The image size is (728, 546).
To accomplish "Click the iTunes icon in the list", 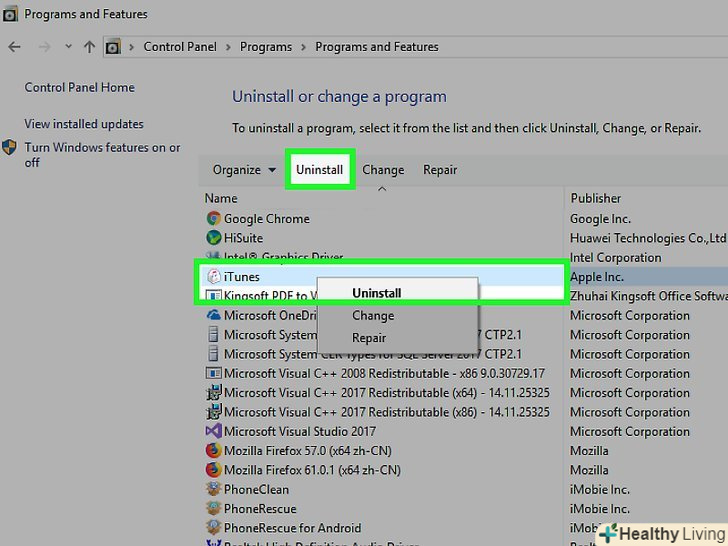I will pyautogui.click(x=213, y=277).
